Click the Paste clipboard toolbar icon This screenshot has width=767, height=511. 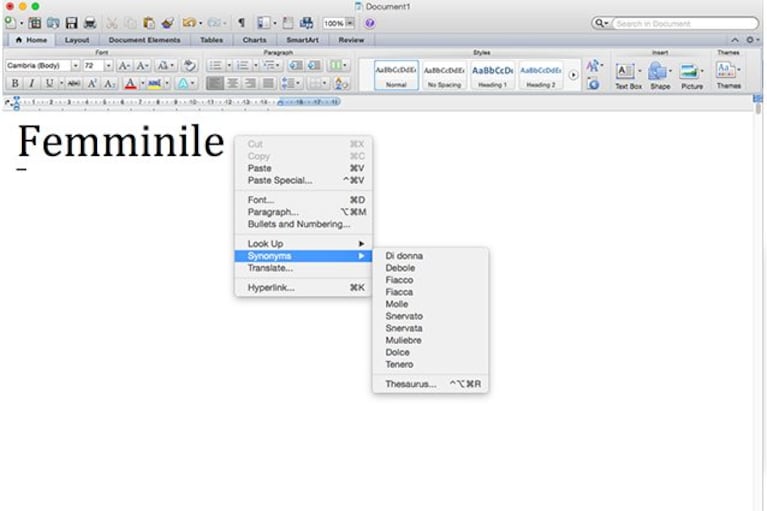coord(149,23)
